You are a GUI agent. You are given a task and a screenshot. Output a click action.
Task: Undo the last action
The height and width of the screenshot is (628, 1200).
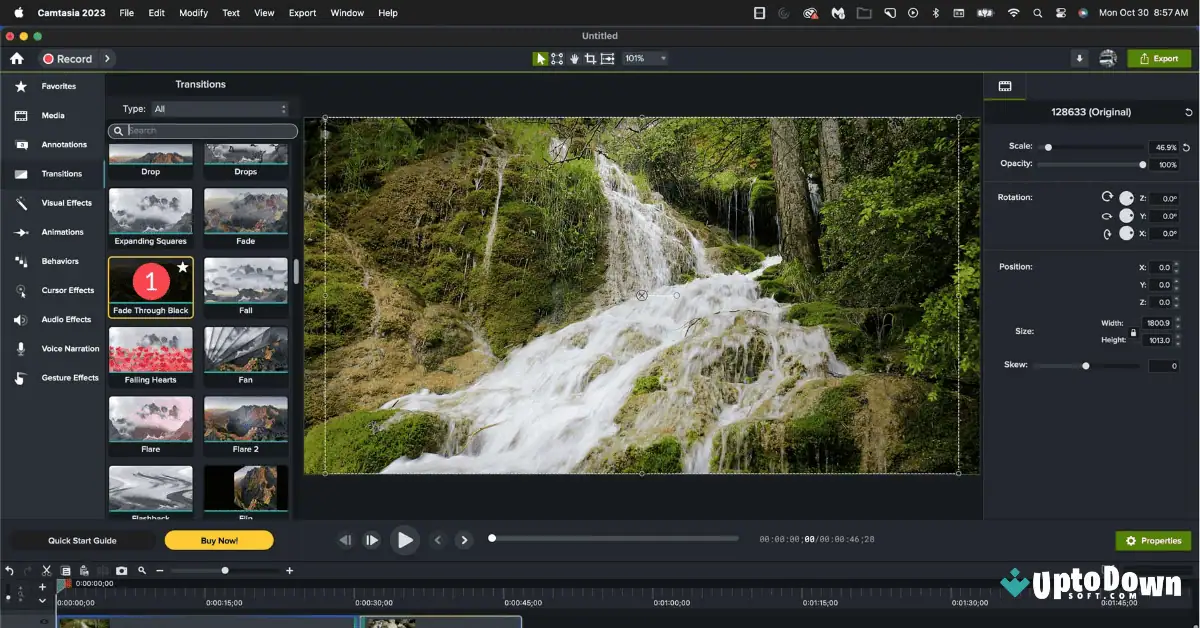pyautogui.click(x=10, y=570)
